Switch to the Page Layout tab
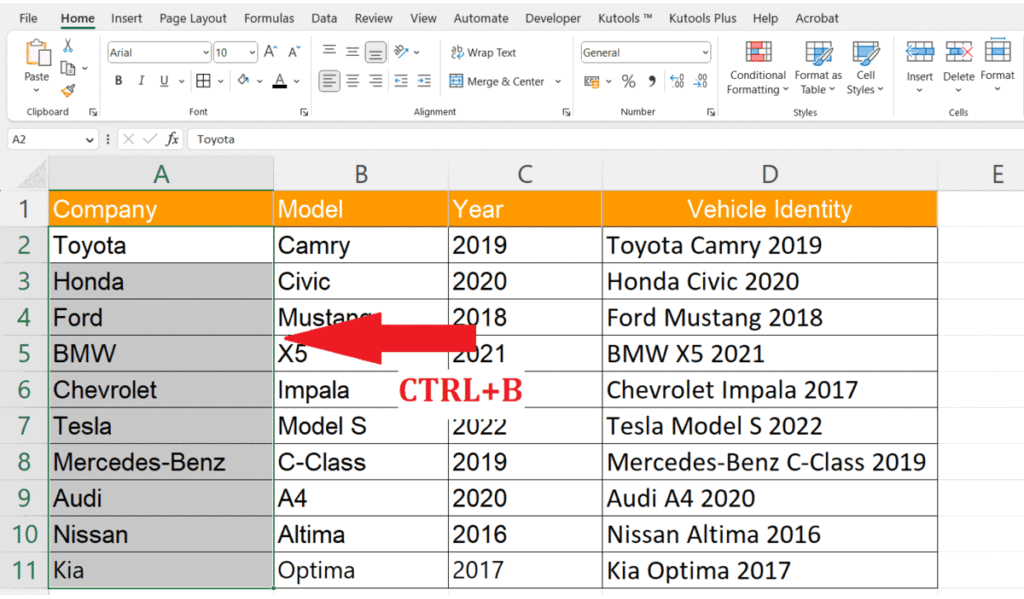The height and width of the screenshot is (599, 1024). [193, 18]
